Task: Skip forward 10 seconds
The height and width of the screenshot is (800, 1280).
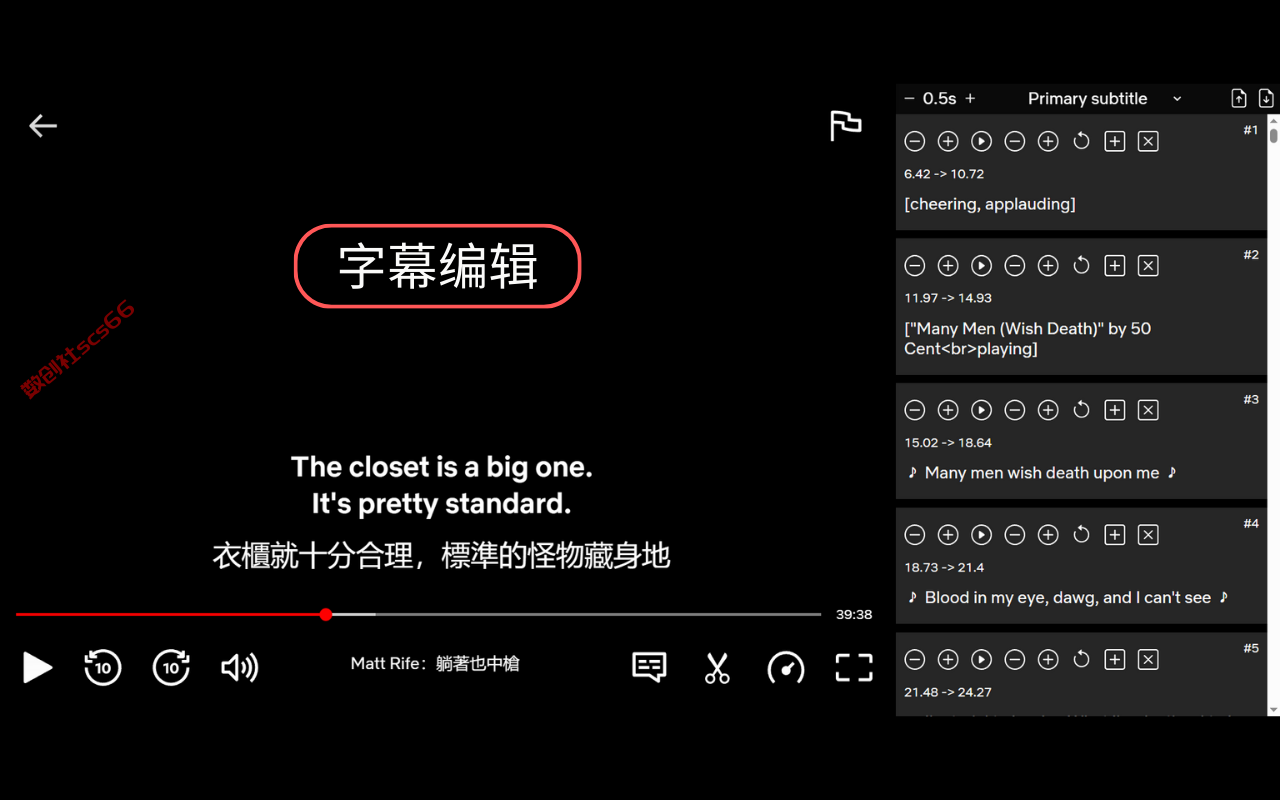Action: tap(171, 667)
